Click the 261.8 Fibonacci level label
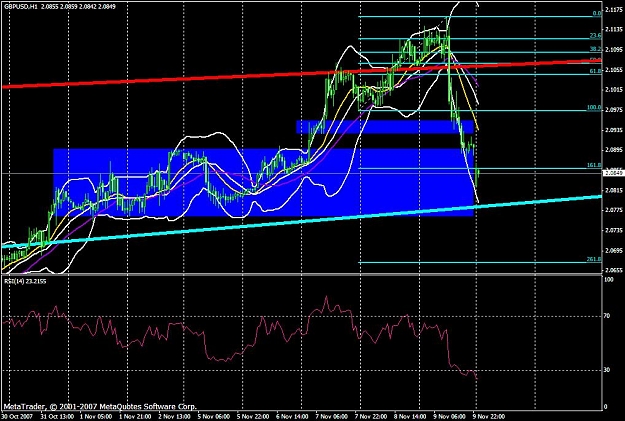The height and width of the screenshot is (421, 625). [x=594, y=260]
